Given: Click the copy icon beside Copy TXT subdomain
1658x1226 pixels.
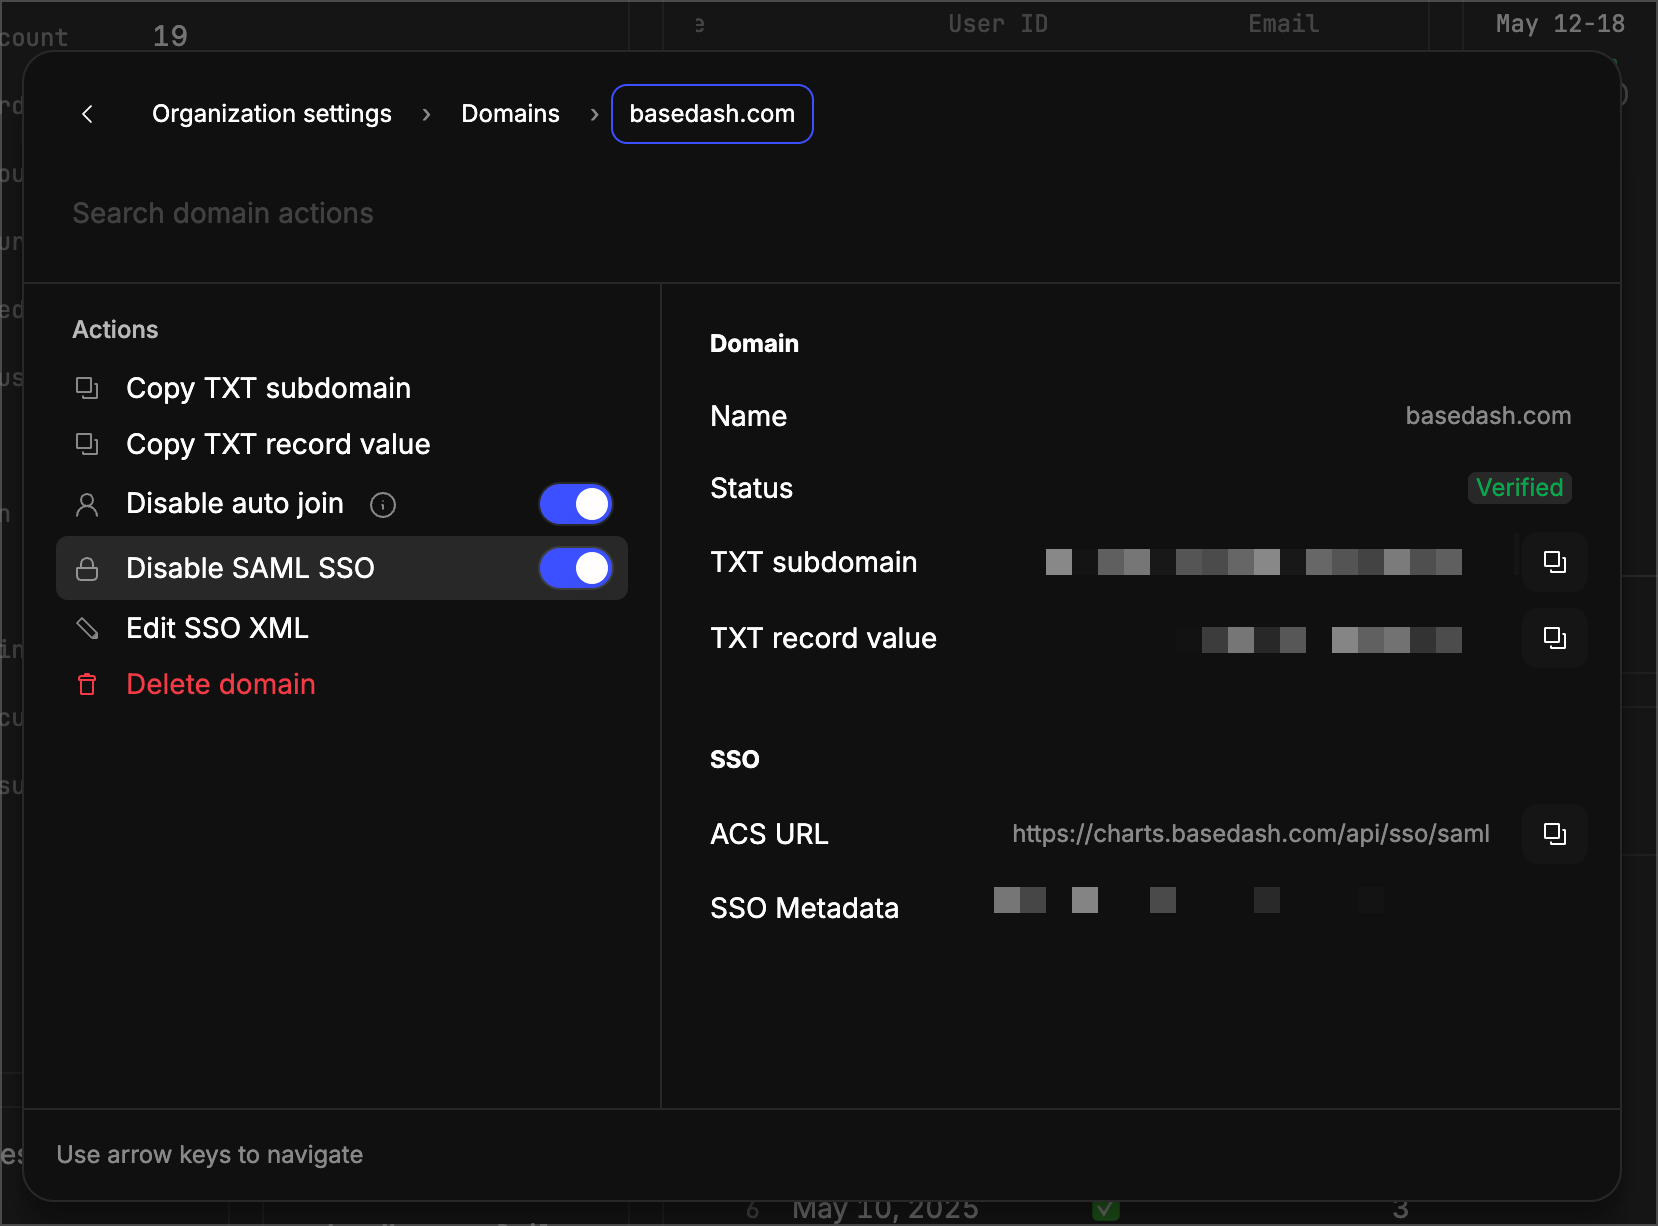Looking at the screenshot, I should 88,388.
